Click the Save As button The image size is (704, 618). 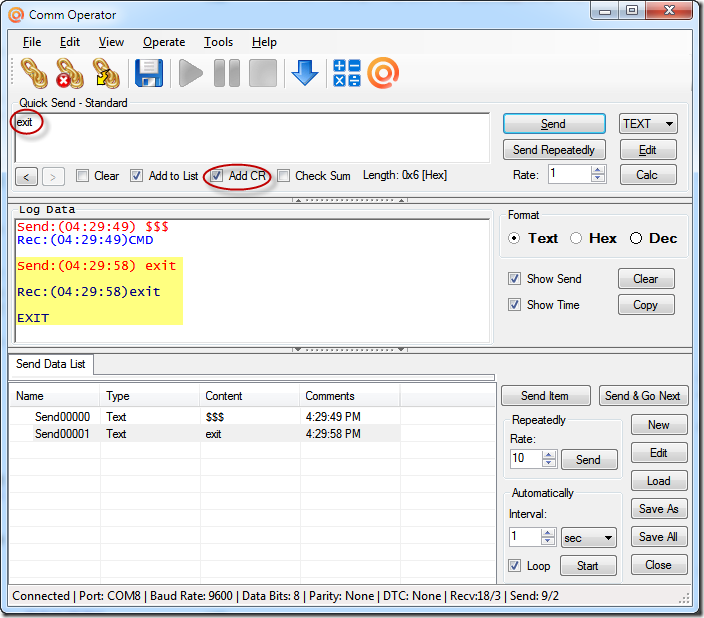coord(659,509)
